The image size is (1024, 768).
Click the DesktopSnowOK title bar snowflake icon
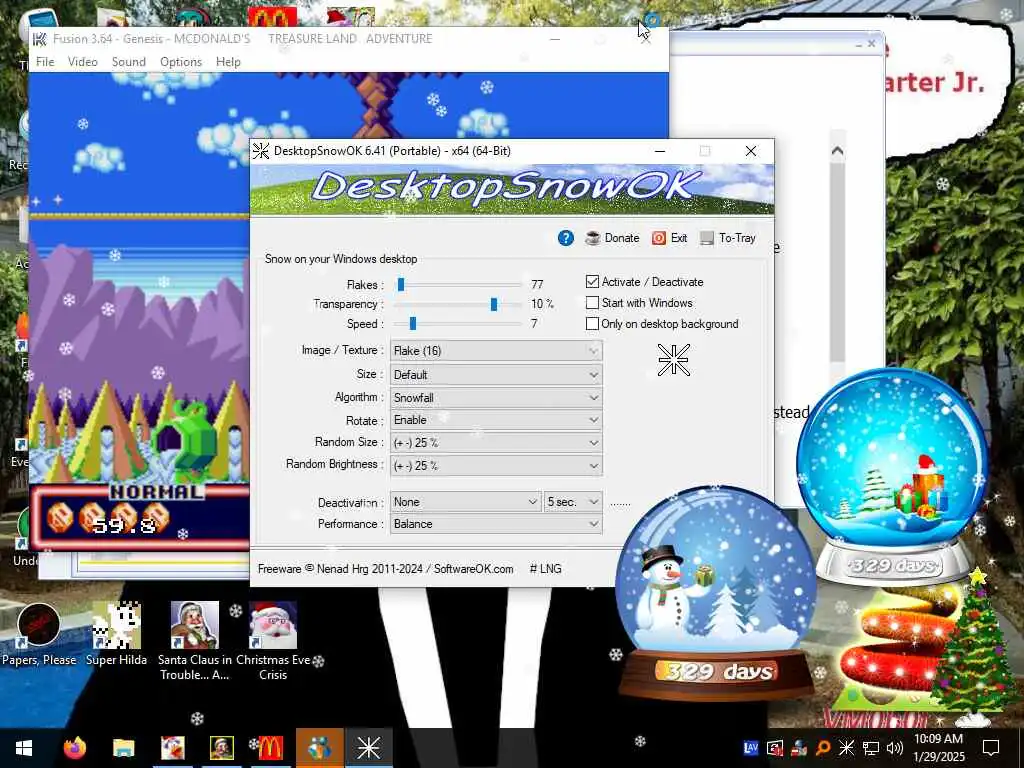click(x=261, y=151)
